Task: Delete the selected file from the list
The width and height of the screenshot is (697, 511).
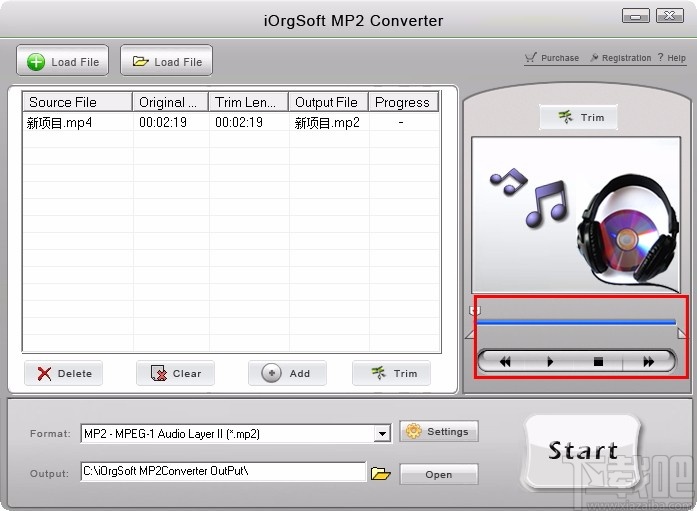Action: [x=64, y=373]
